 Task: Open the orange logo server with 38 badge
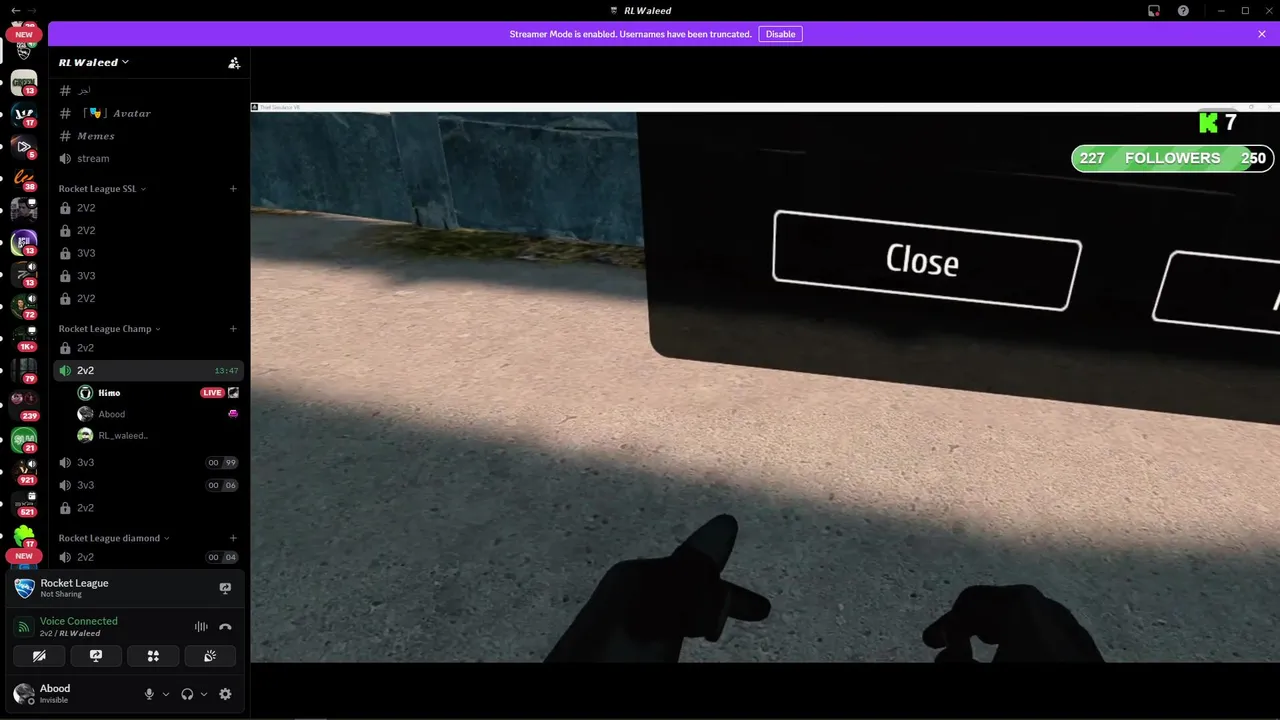coord(24,177)
